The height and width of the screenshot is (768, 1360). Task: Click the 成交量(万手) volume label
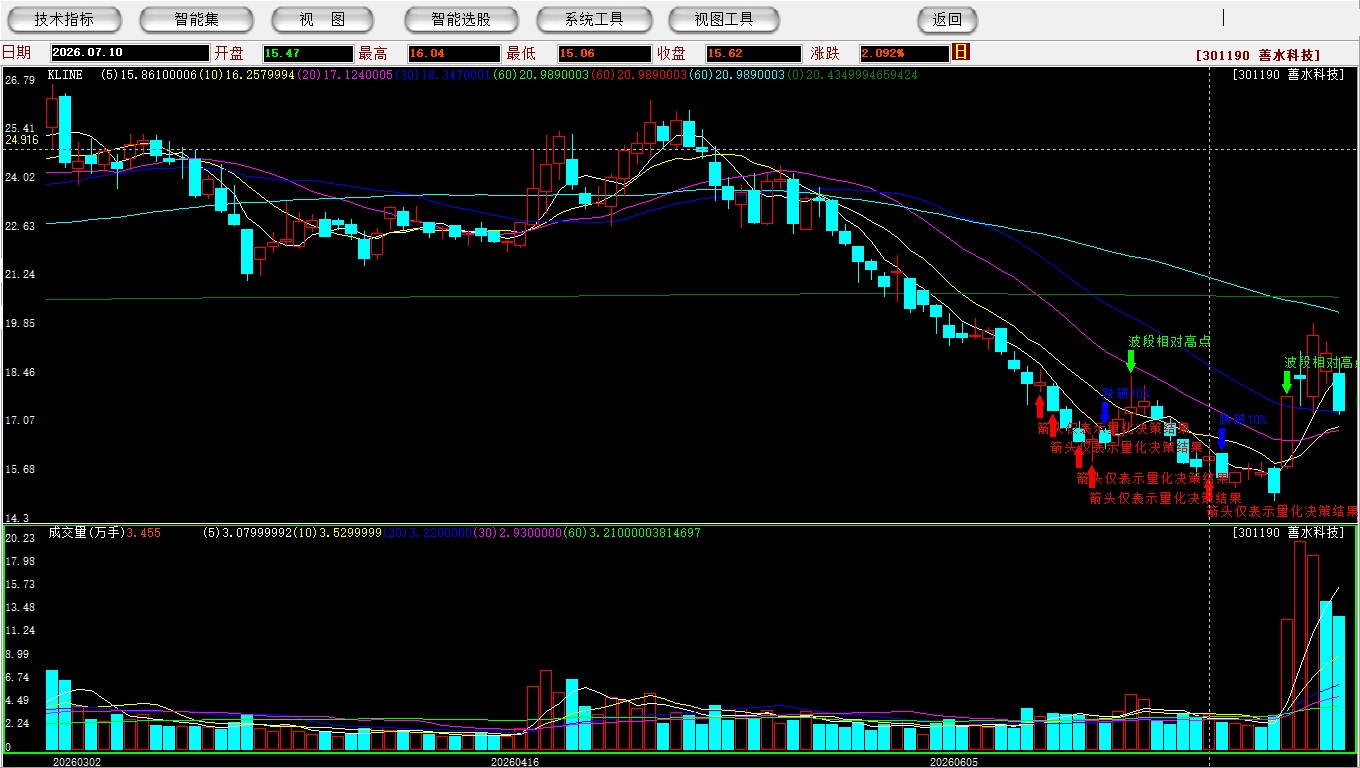coord(85,533)
